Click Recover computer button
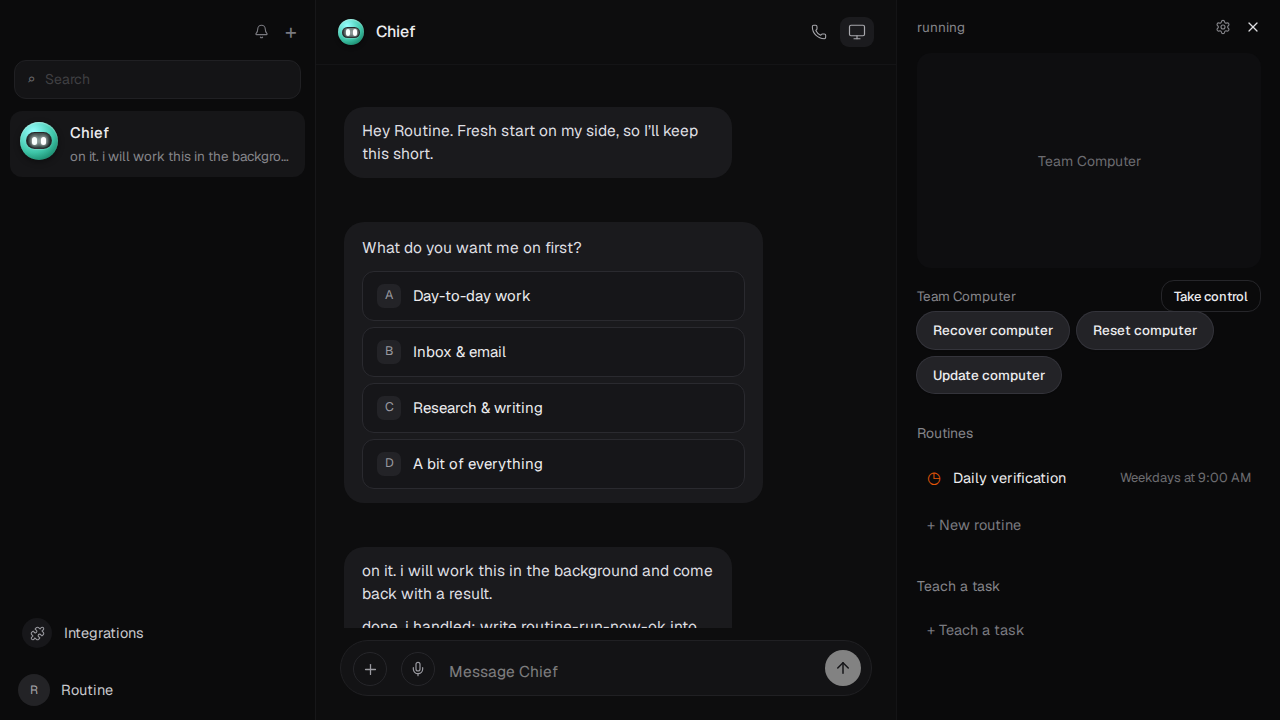The width and height of the screenshot is (1280, 720). tap(993, 330)
